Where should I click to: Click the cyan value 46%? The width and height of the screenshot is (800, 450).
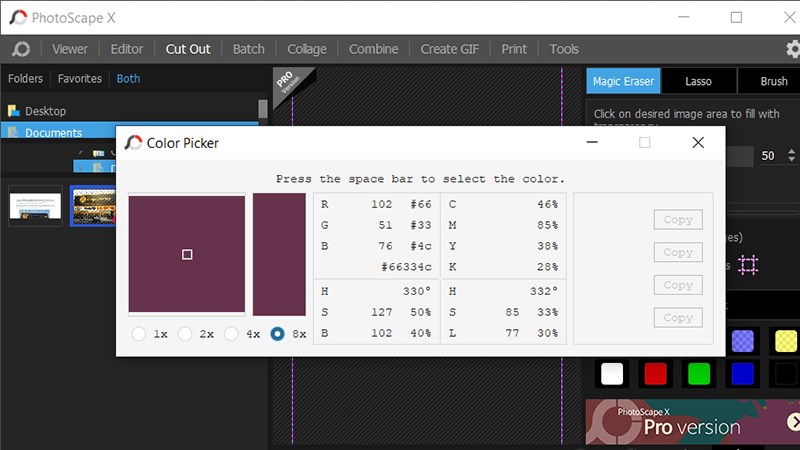pyautogui.click(x=547, y=204)
